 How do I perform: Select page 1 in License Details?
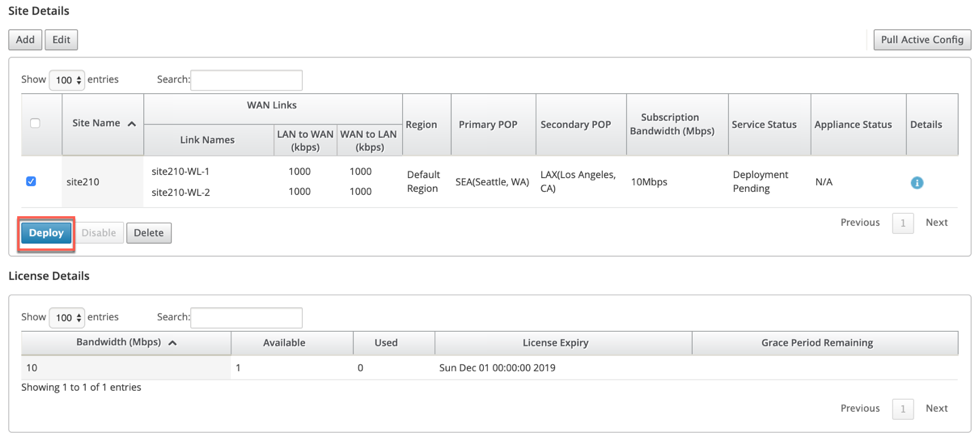(903, 409)
